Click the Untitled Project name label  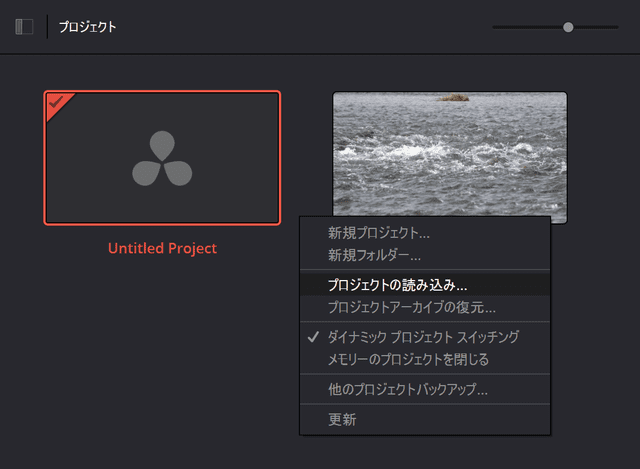(x=162, y=248)
